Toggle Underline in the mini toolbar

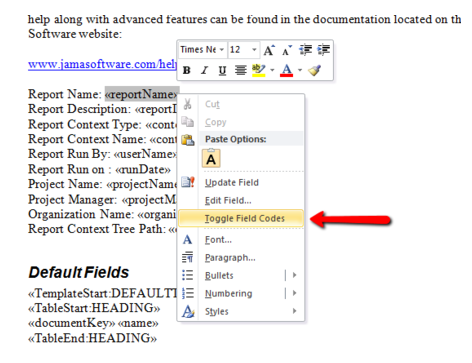click(222, 70)
